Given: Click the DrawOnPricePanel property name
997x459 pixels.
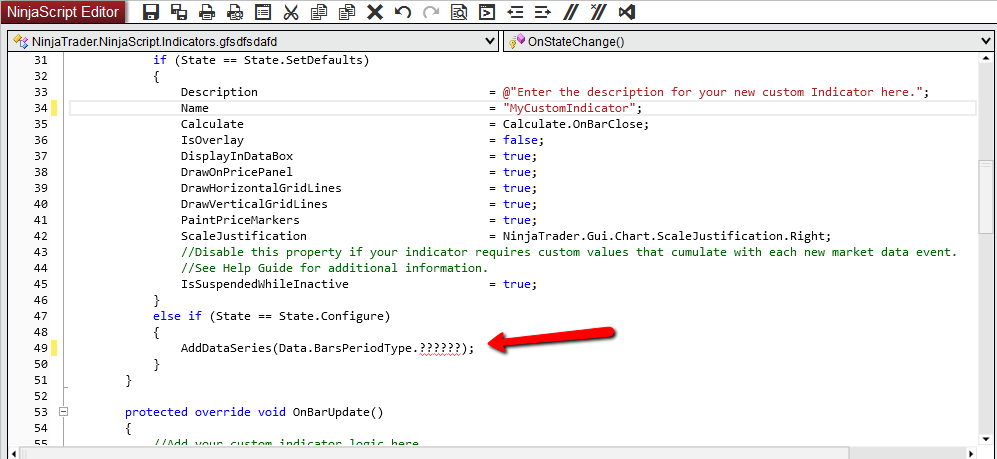Looking at the screenshot, I should click(x=237, y=172).
